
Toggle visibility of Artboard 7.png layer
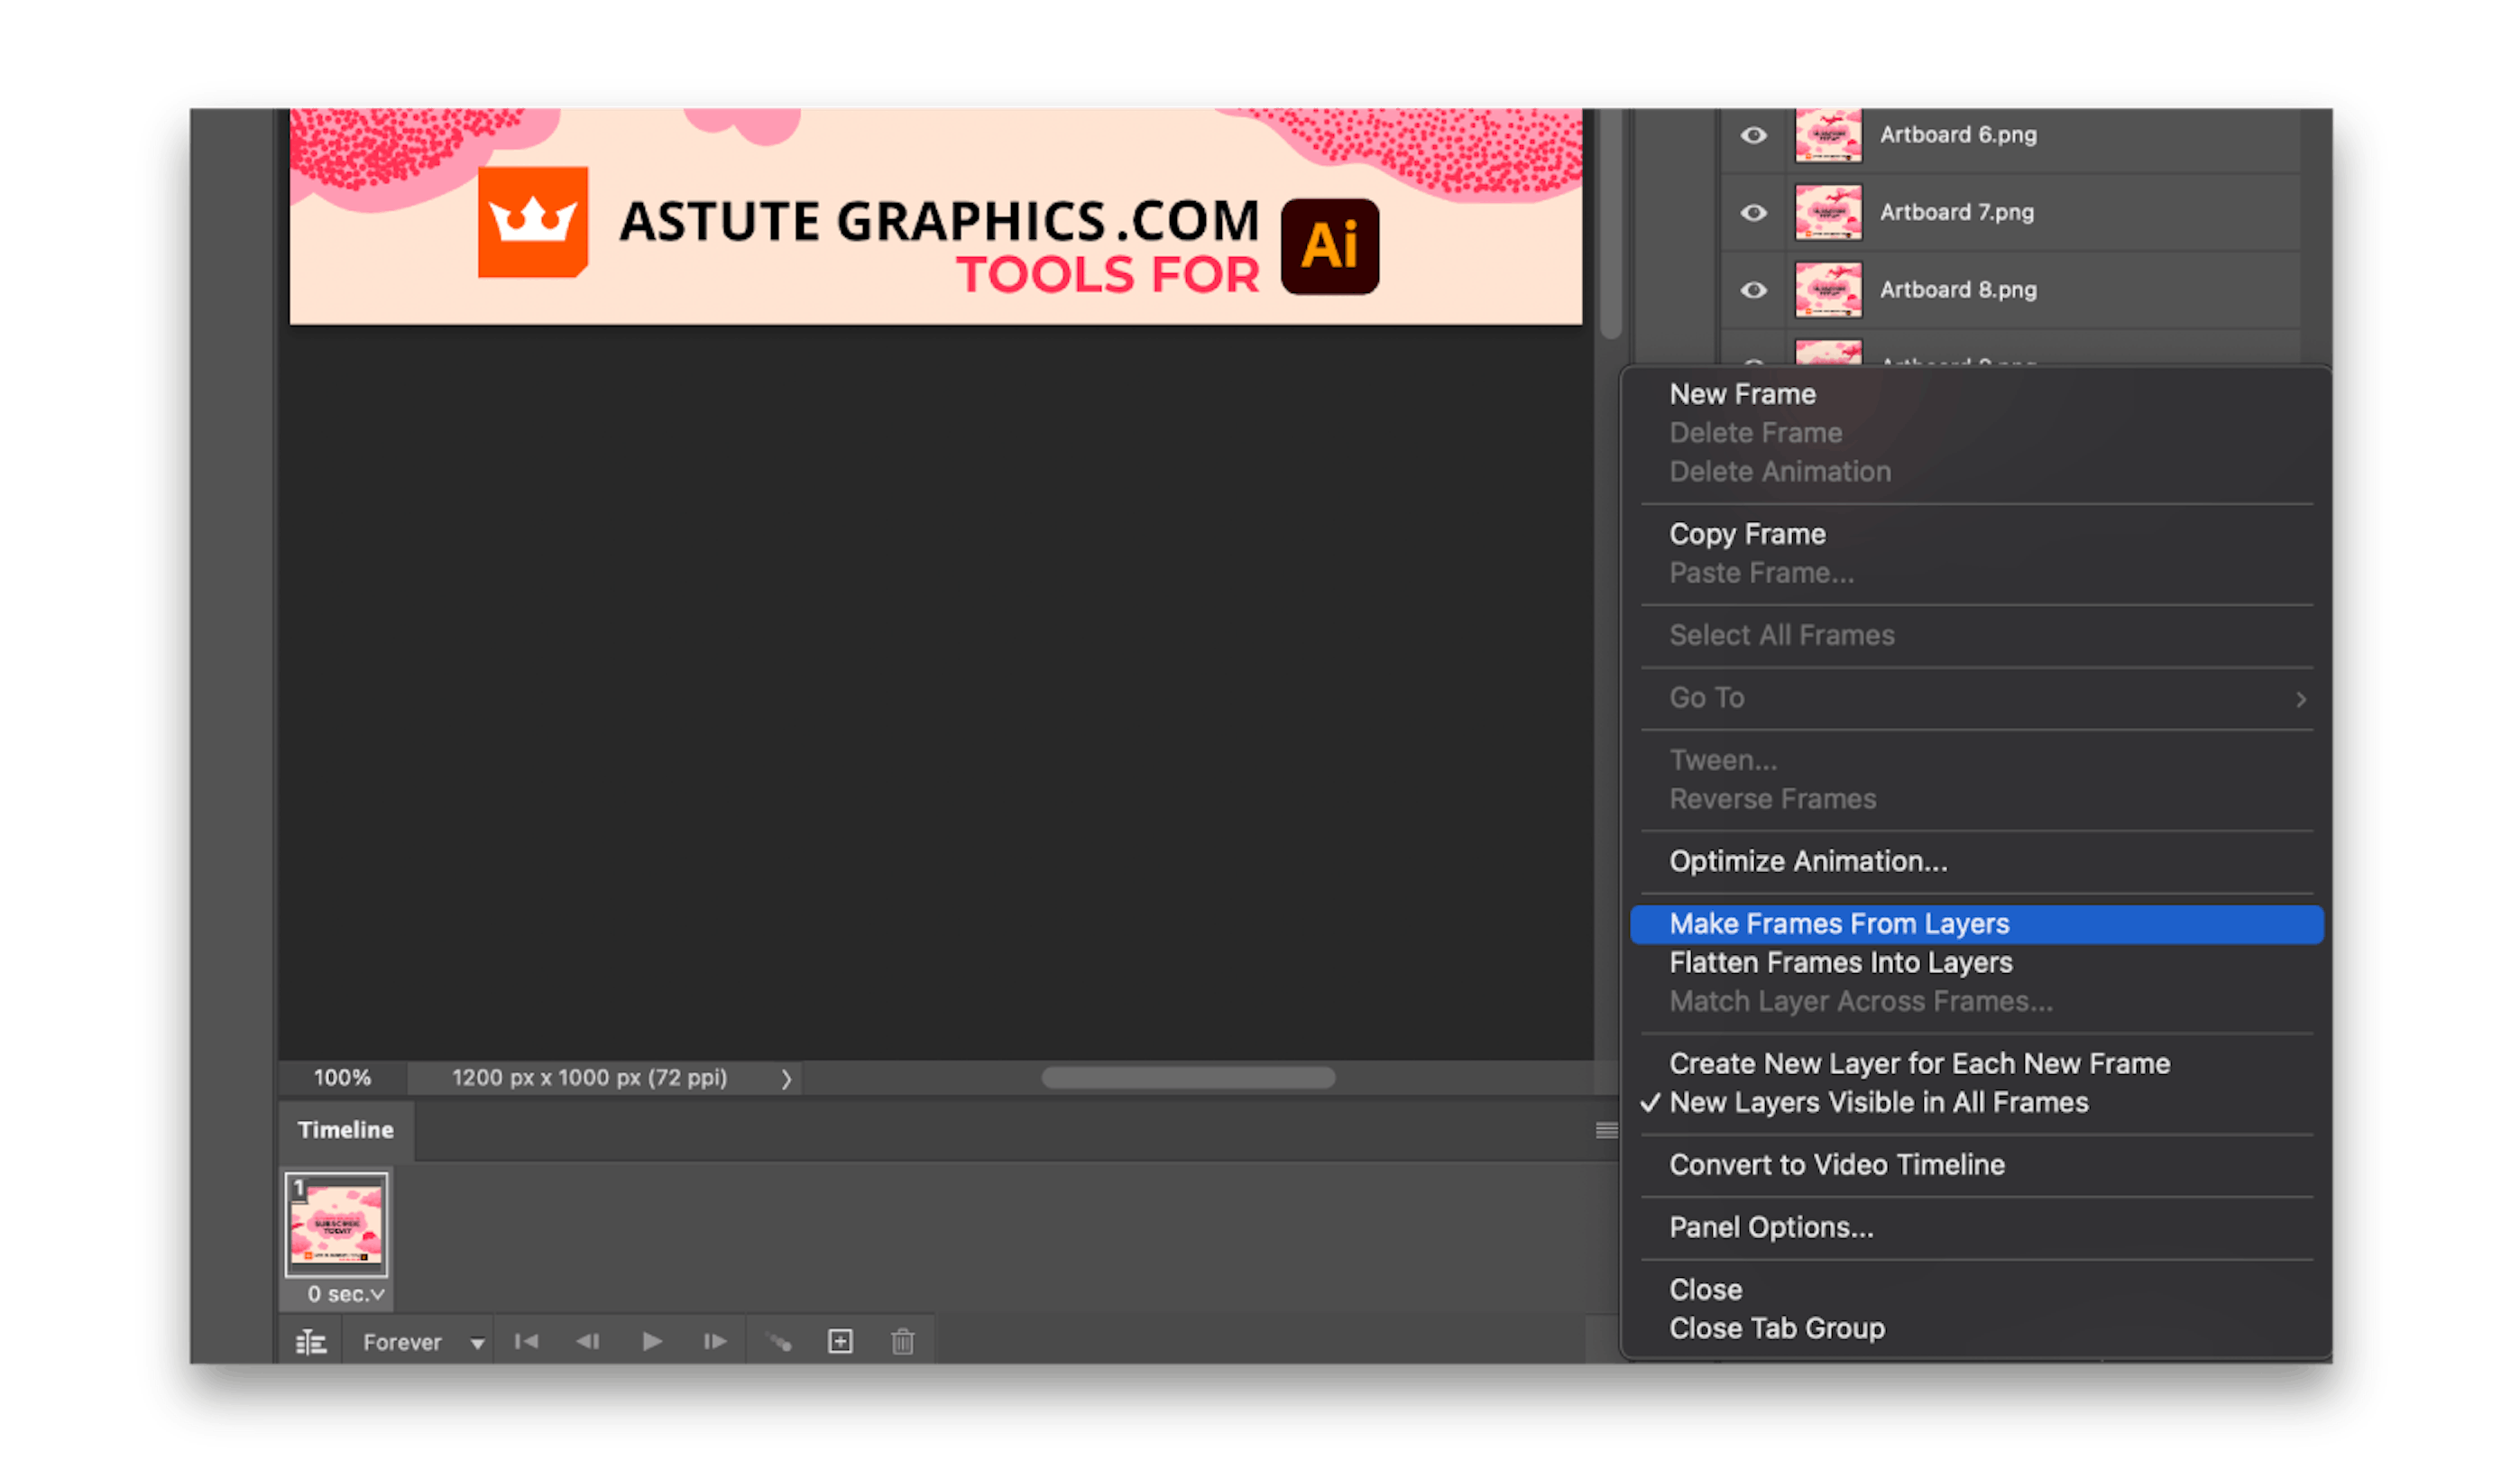[1753, 212]
